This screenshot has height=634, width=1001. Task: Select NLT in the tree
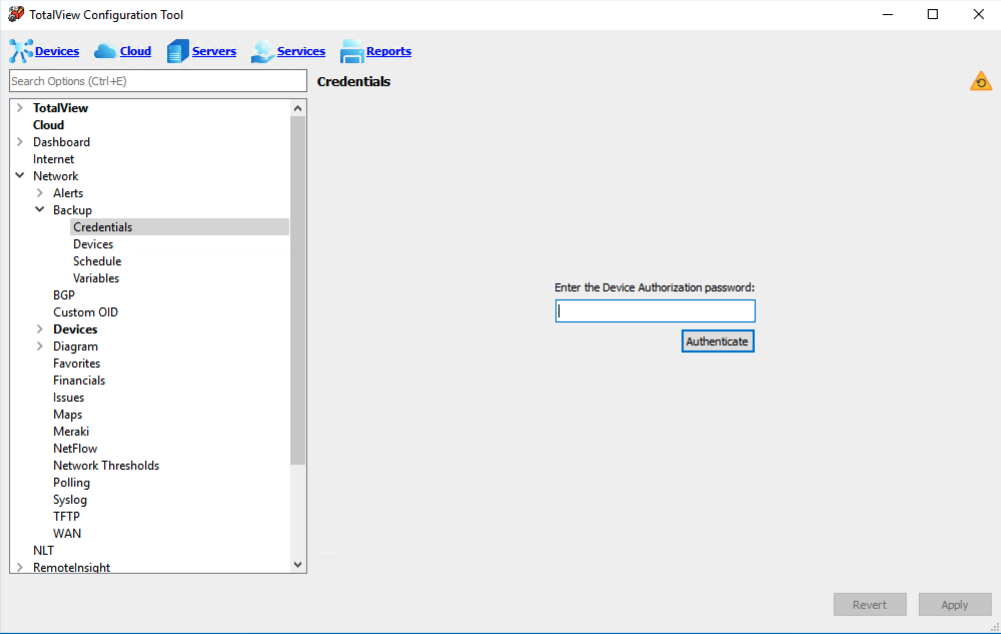tap(43, 550)
